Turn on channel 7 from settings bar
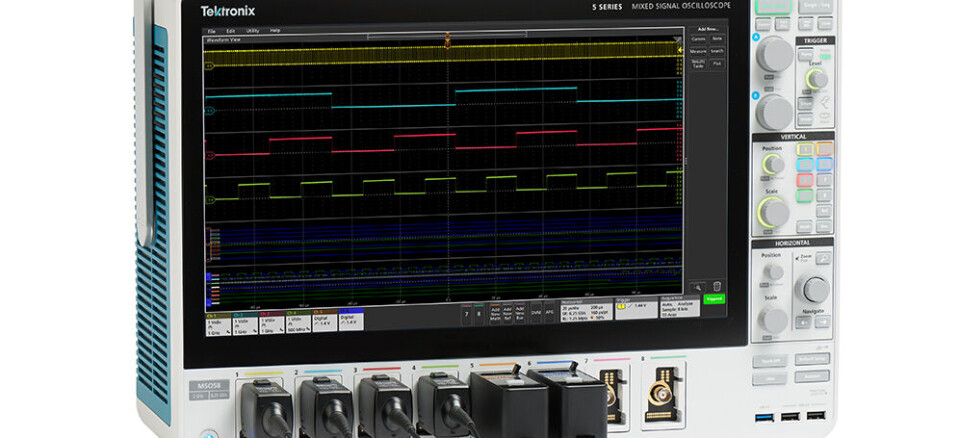The width and height of the screenshot is (960, 438). (467, 314)
